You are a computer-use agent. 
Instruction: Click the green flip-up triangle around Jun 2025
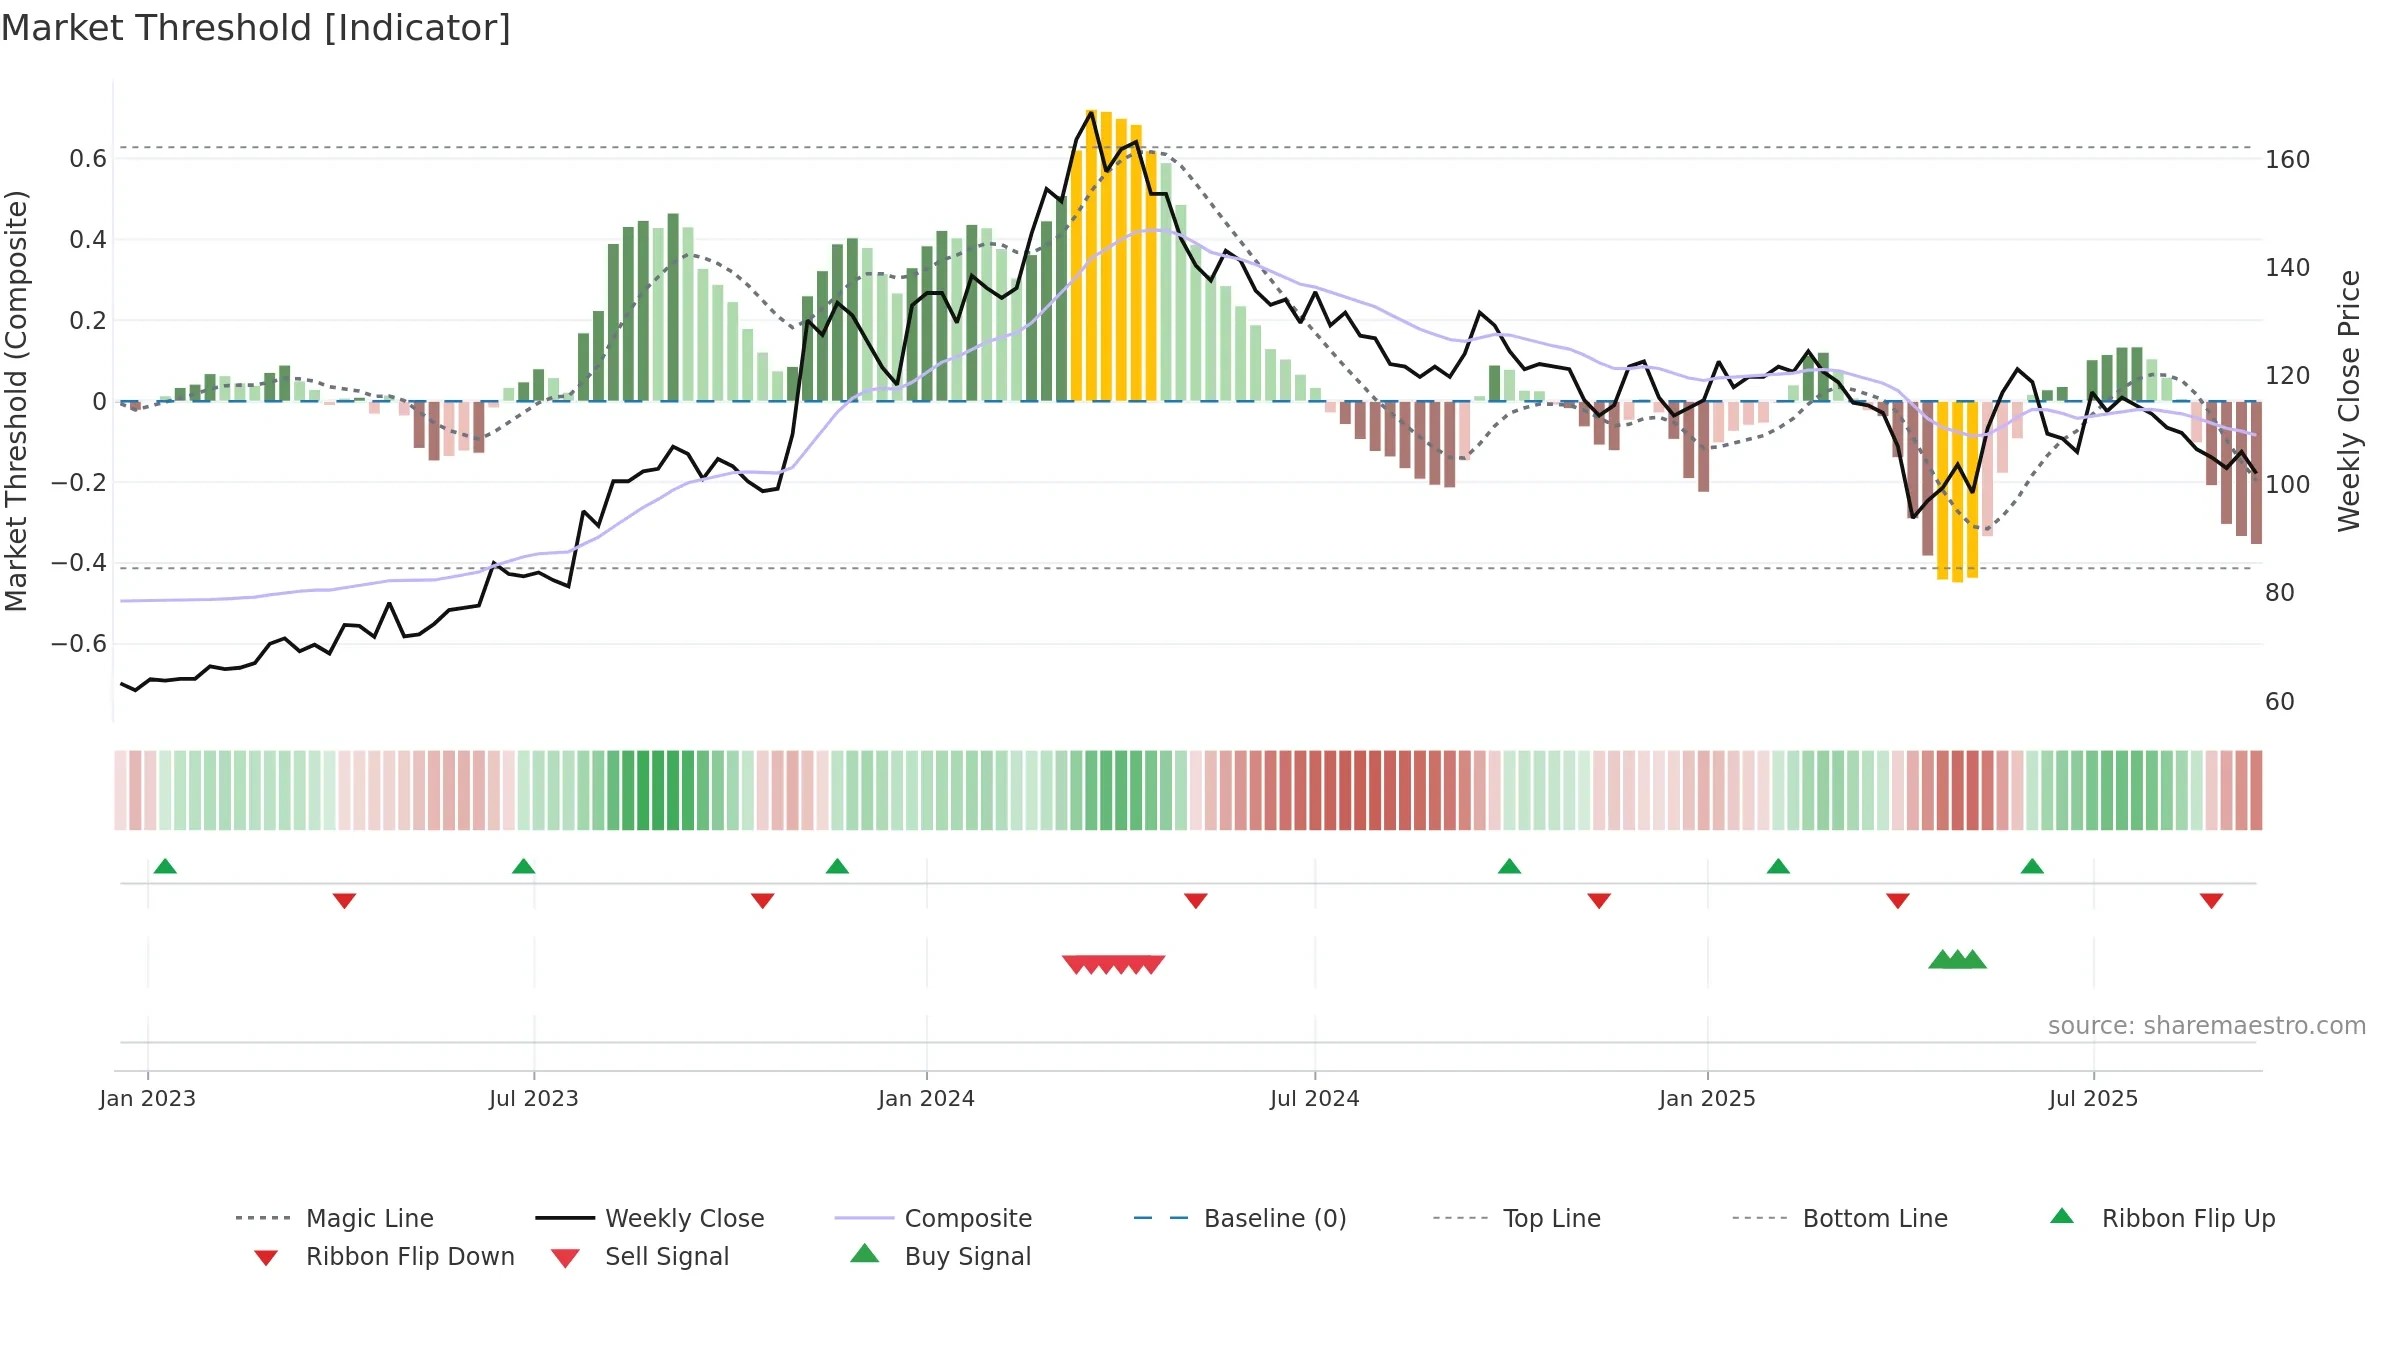[x=2032, y=866]
